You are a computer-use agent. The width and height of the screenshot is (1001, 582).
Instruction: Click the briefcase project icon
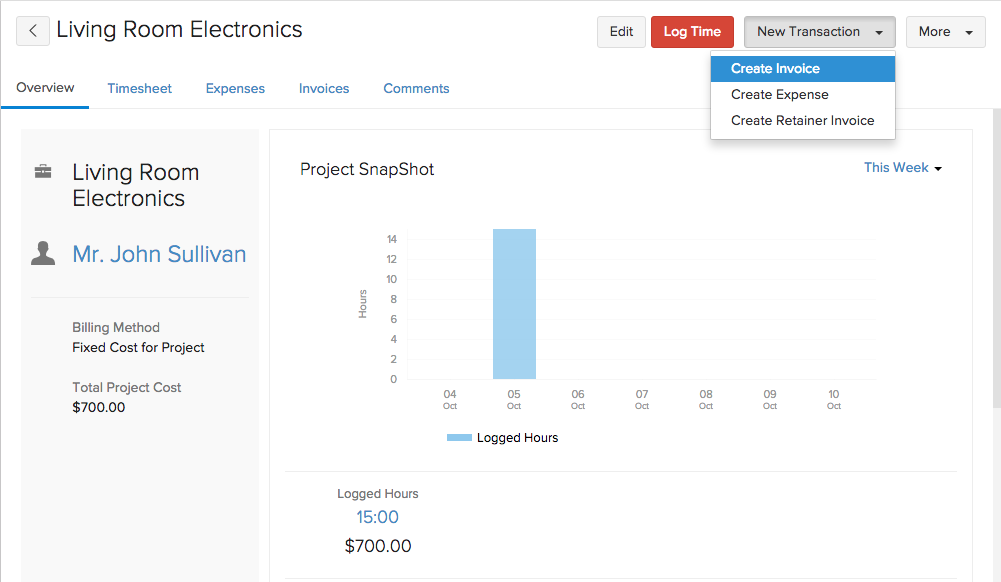[x=43, y=171]
